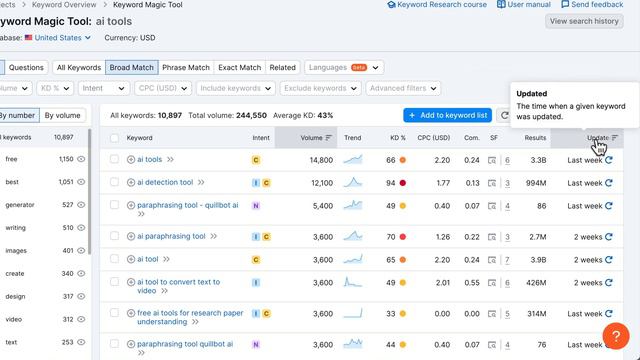The height and width of the screenshot is (360, 640).
Task: Select the Broad Match tab
Action: 131,67
